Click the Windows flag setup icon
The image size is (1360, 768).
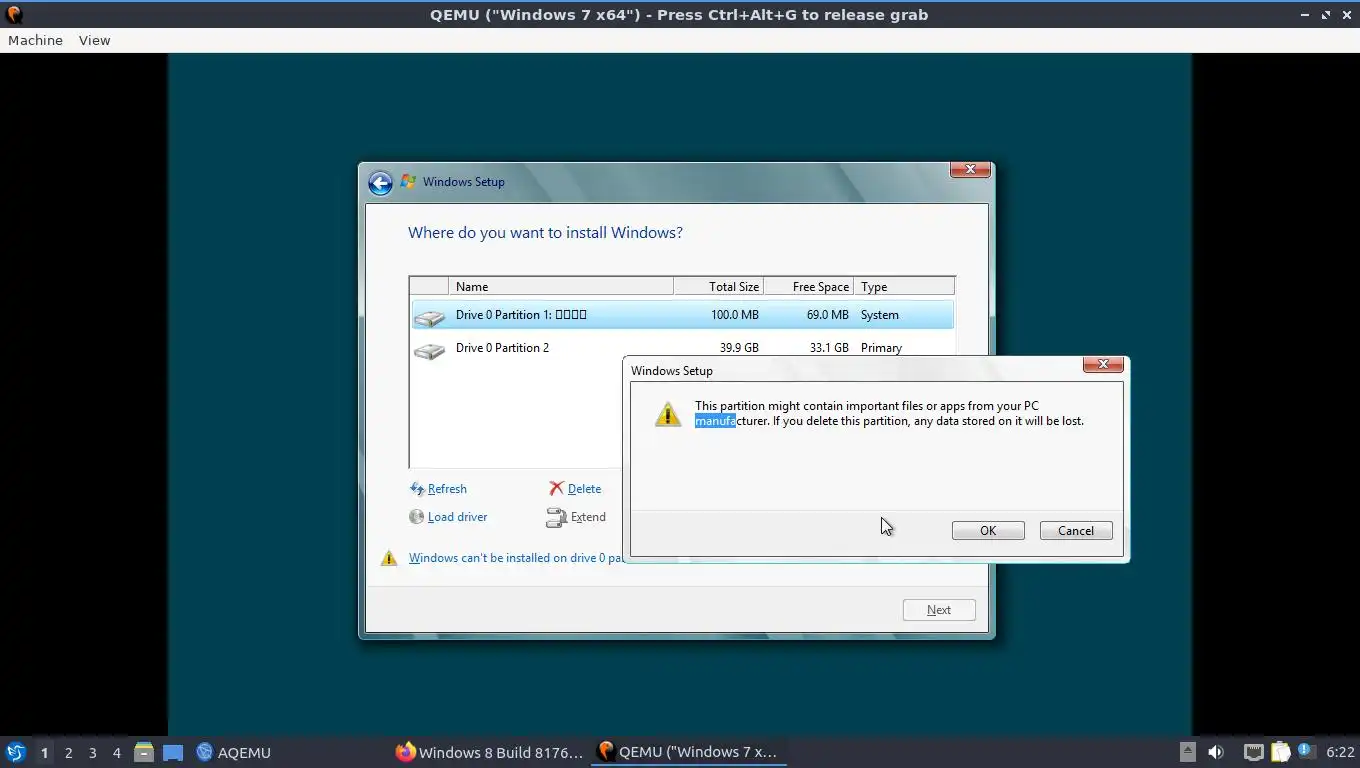(408, 181)
